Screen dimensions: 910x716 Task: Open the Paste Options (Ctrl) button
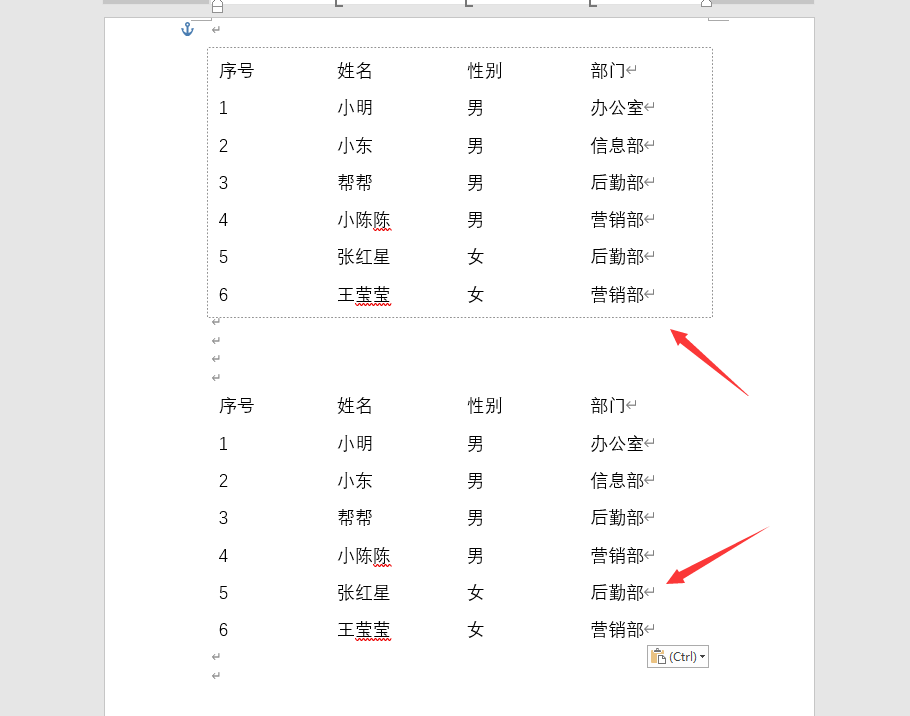tap(678, 657)
